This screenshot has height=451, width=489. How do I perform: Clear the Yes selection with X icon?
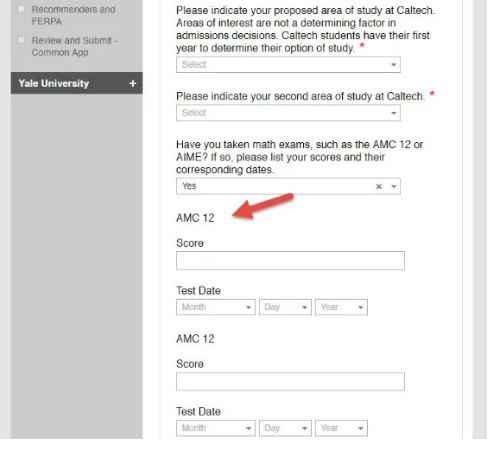point(379,186)
